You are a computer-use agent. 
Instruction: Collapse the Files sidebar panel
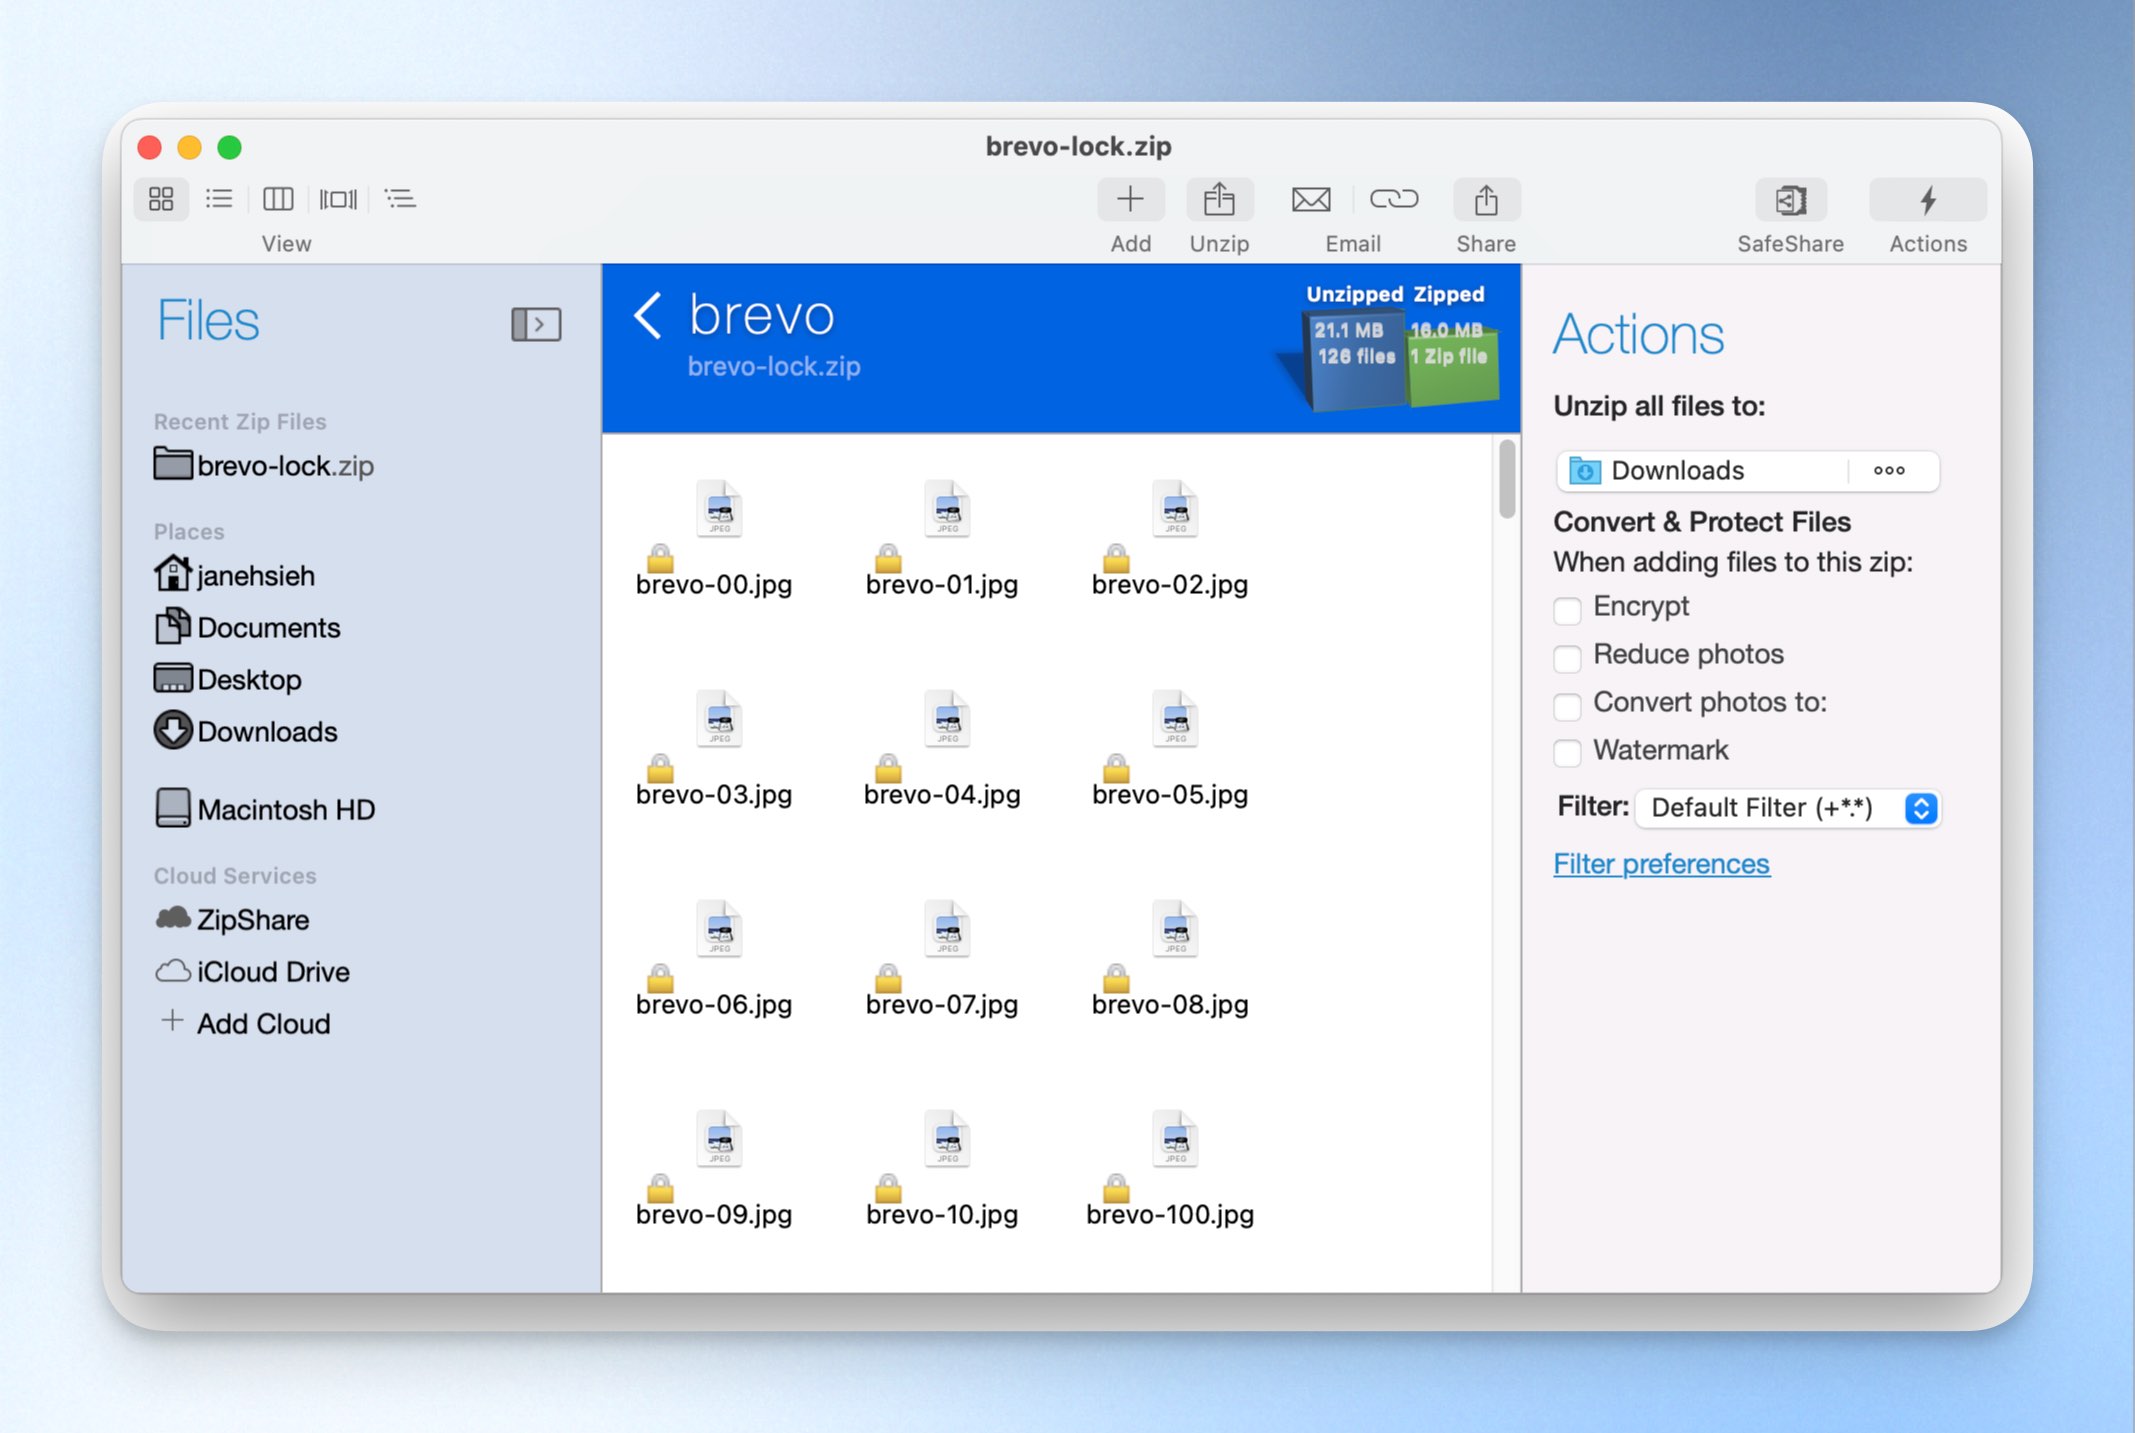[536, 324]
